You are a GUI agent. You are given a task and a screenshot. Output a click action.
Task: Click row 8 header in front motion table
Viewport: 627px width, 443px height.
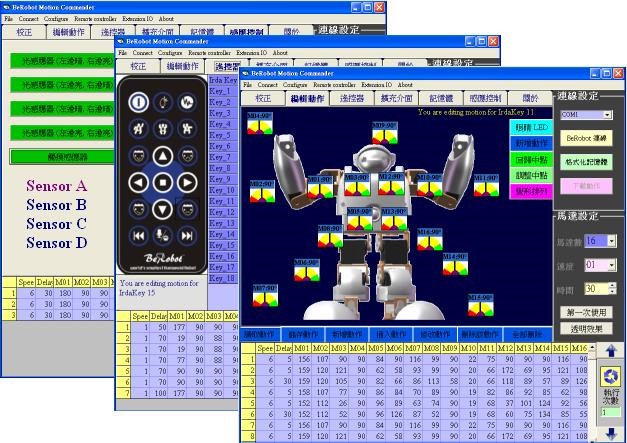point(248,435)
